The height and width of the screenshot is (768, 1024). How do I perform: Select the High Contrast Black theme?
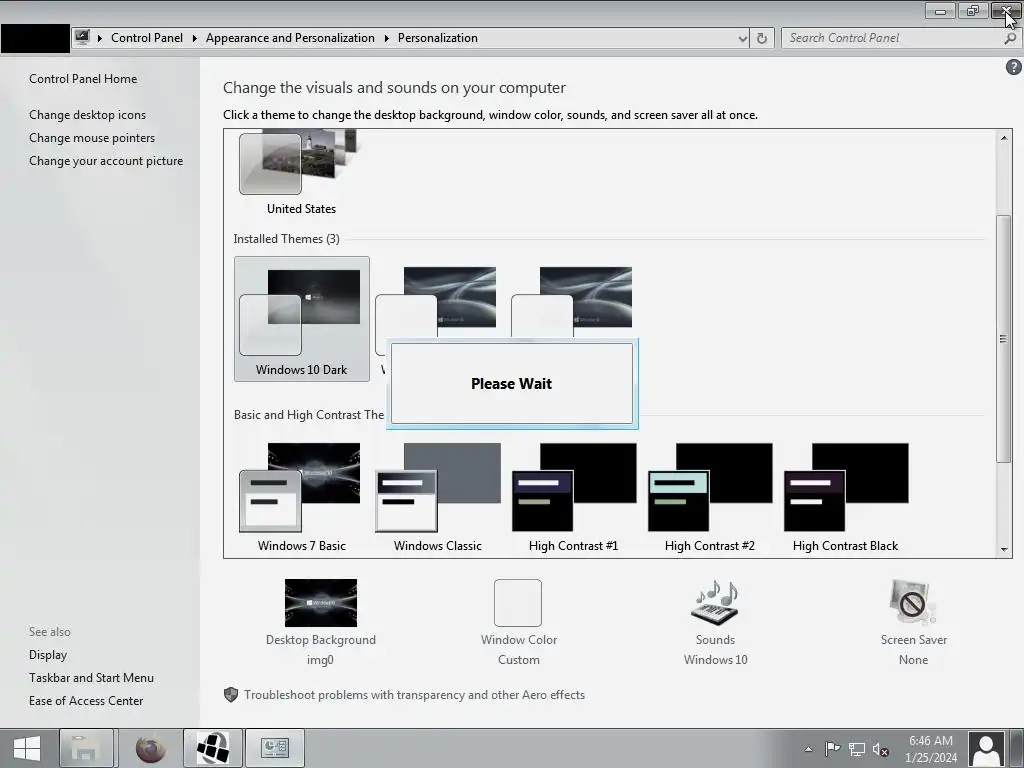(845, 498)
